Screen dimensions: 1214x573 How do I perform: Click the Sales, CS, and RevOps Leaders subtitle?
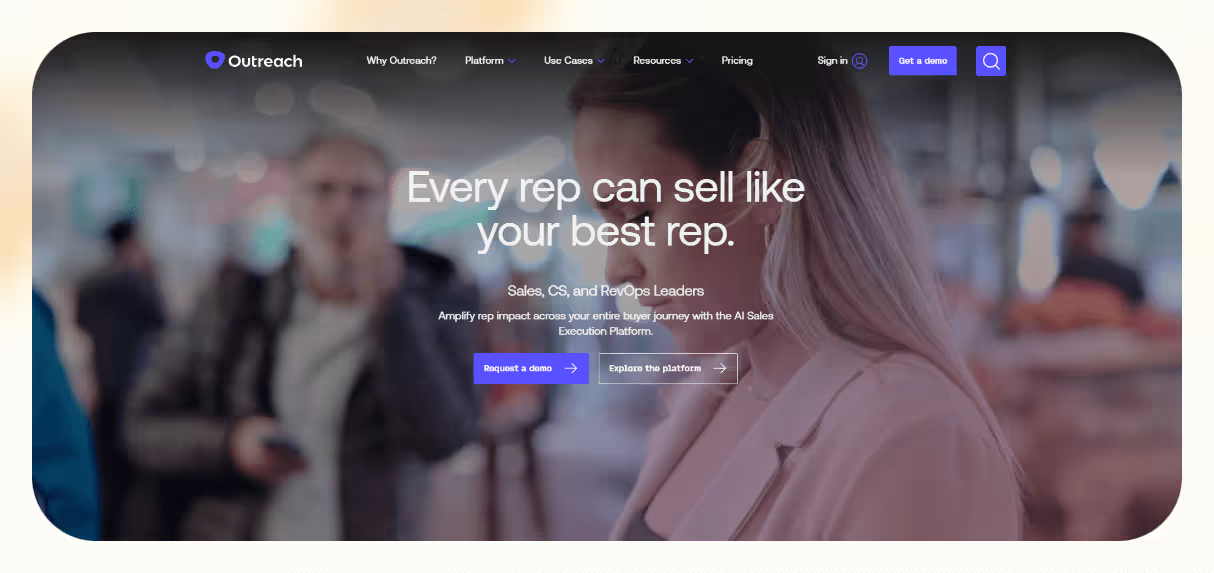606,291
